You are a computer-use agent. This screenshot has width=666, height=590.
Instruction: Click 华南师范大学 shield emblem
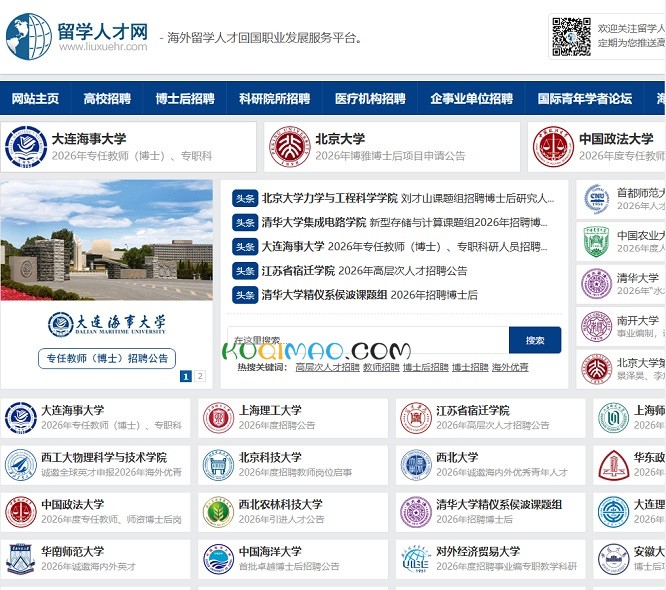tap(21, 559)
